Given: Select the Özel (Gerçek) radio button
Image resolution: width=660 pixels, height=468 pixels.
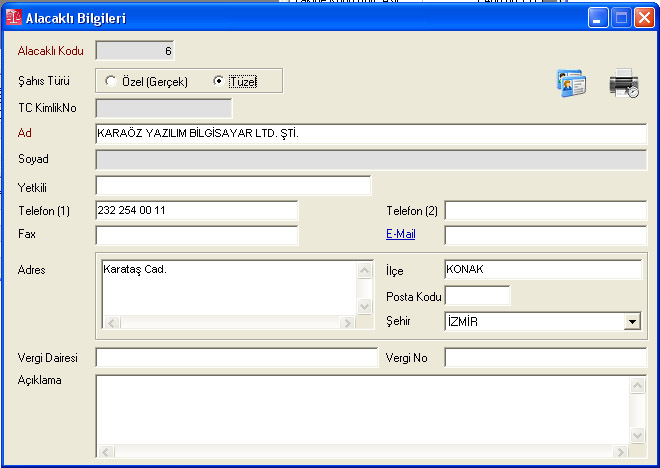Looking at the screenshot, I should [111, 81].
